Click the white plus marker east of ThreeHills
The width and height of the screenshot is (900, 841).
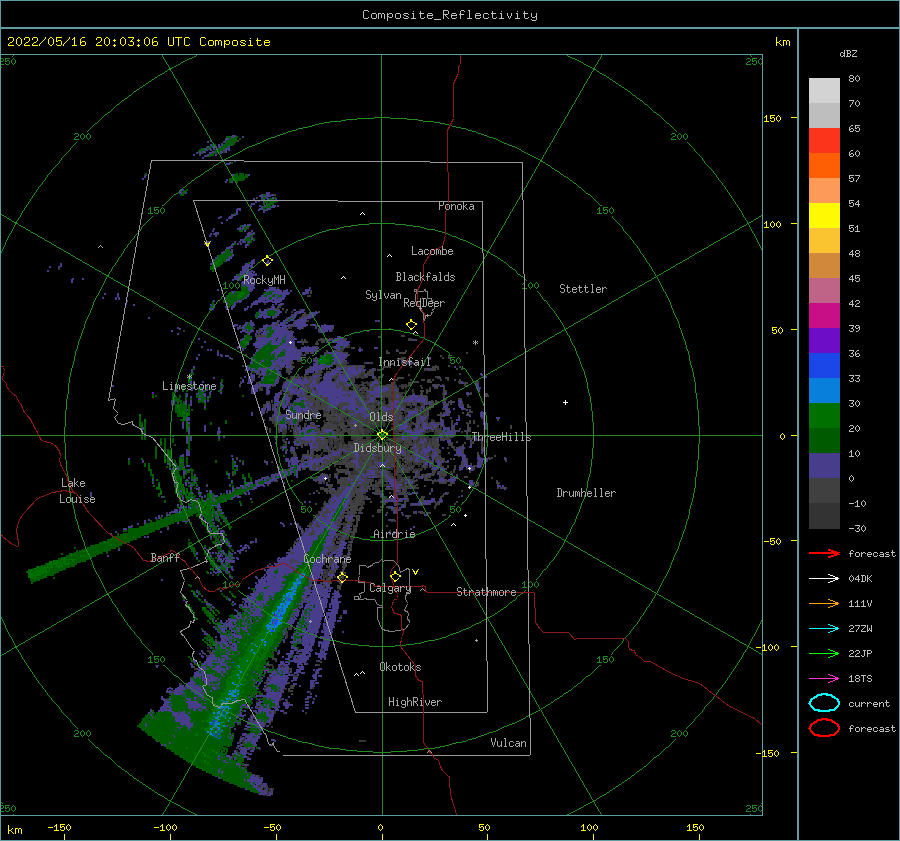565,402
